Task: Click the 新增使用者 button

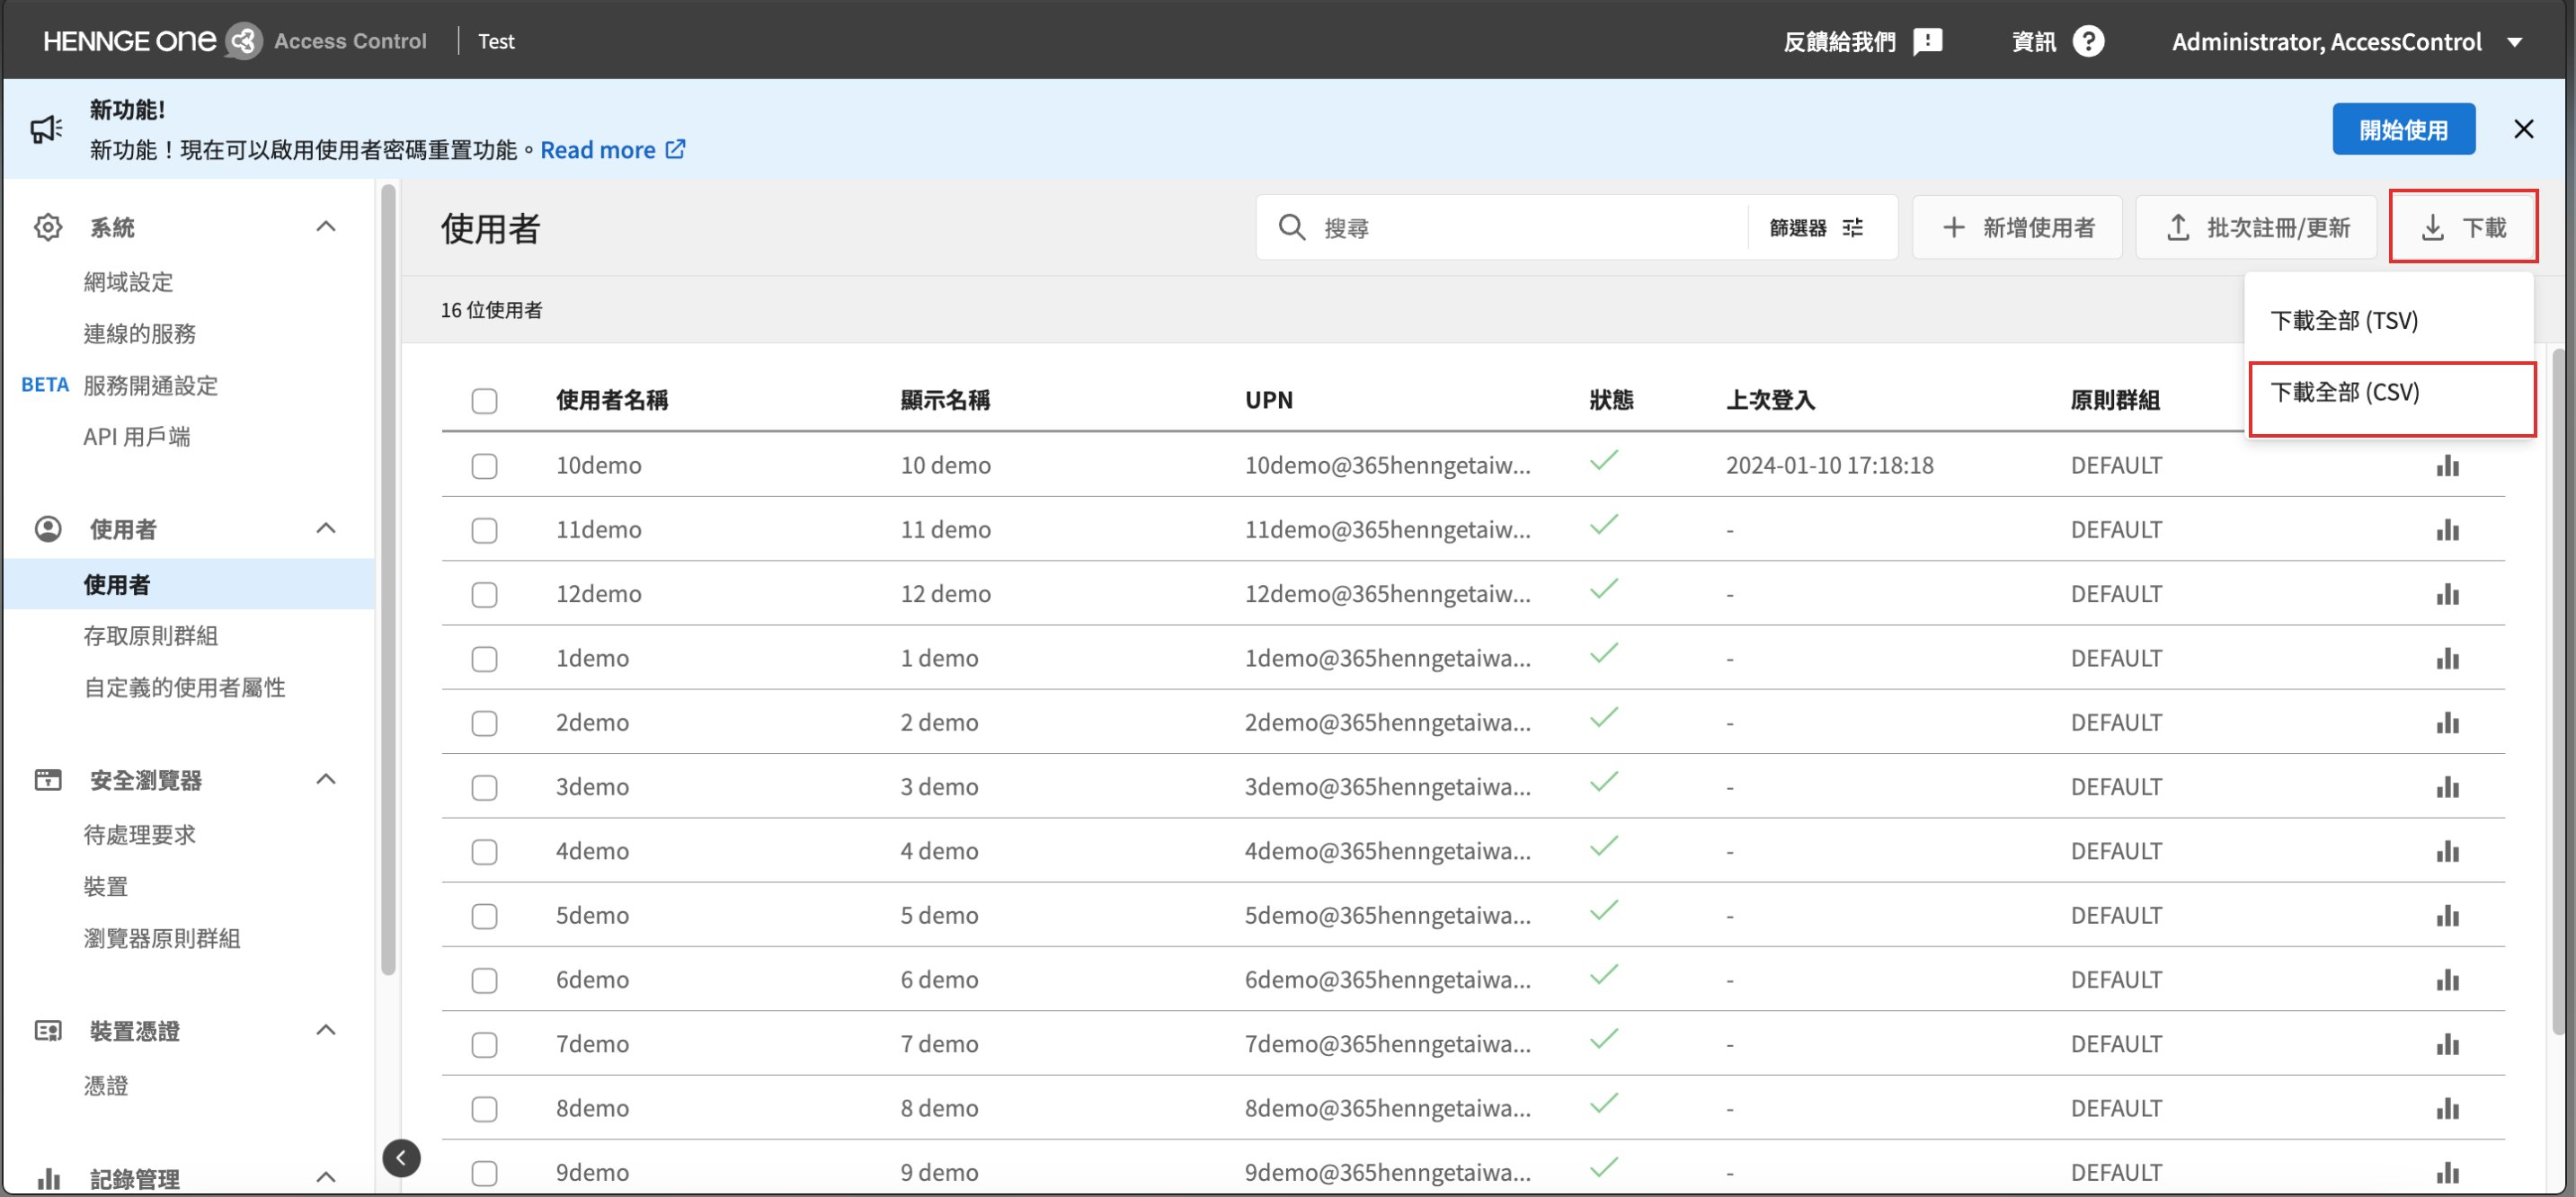Action: tap(2017, 228)
